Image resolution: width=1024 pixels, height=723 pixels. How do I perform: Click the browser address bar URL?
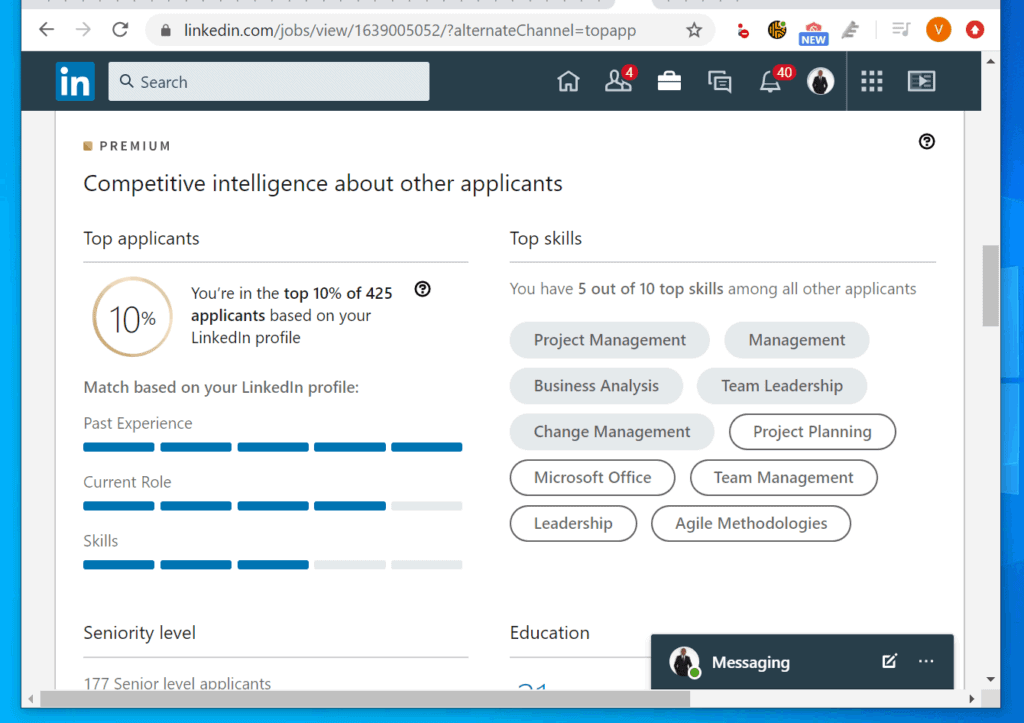(x=410, y=30)
